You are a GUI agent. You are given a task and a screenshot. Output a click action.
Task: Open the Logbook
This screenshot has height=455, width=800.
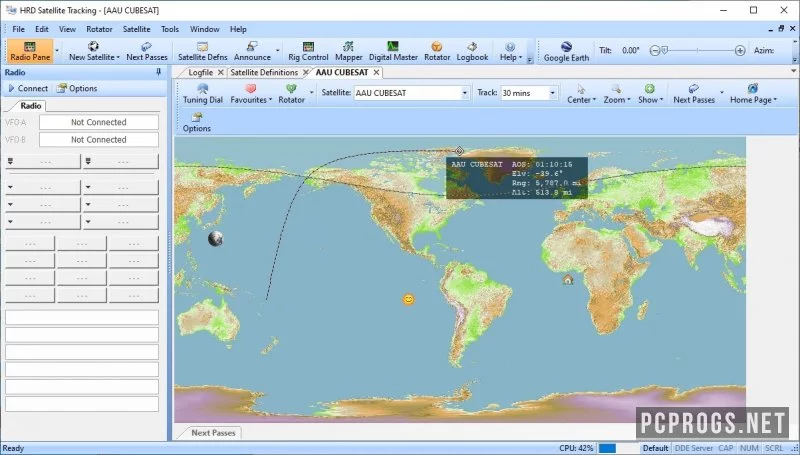(472, 51)
